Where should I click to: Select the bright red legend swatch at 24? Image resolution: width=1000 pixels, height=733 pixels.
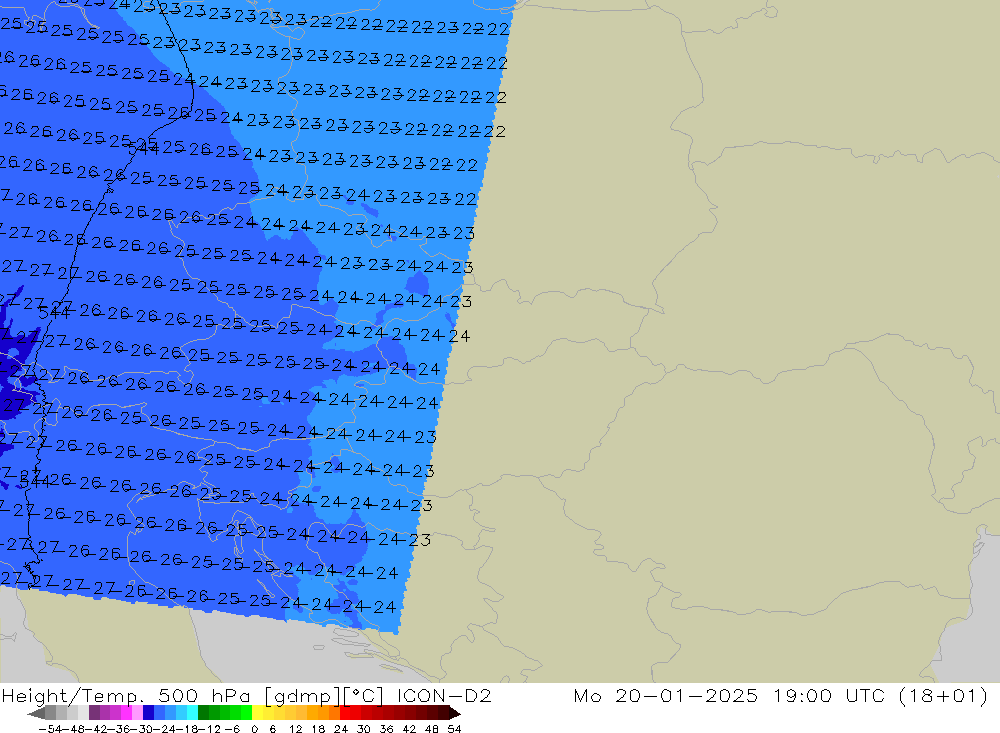(x=345, y=713)
